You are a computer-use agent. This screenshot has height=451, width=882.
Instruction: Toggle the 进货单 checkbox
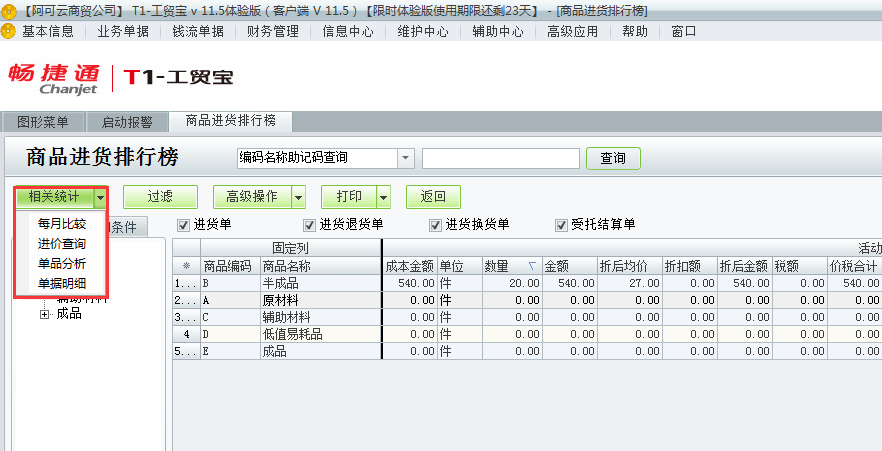(x=183, y=225)
